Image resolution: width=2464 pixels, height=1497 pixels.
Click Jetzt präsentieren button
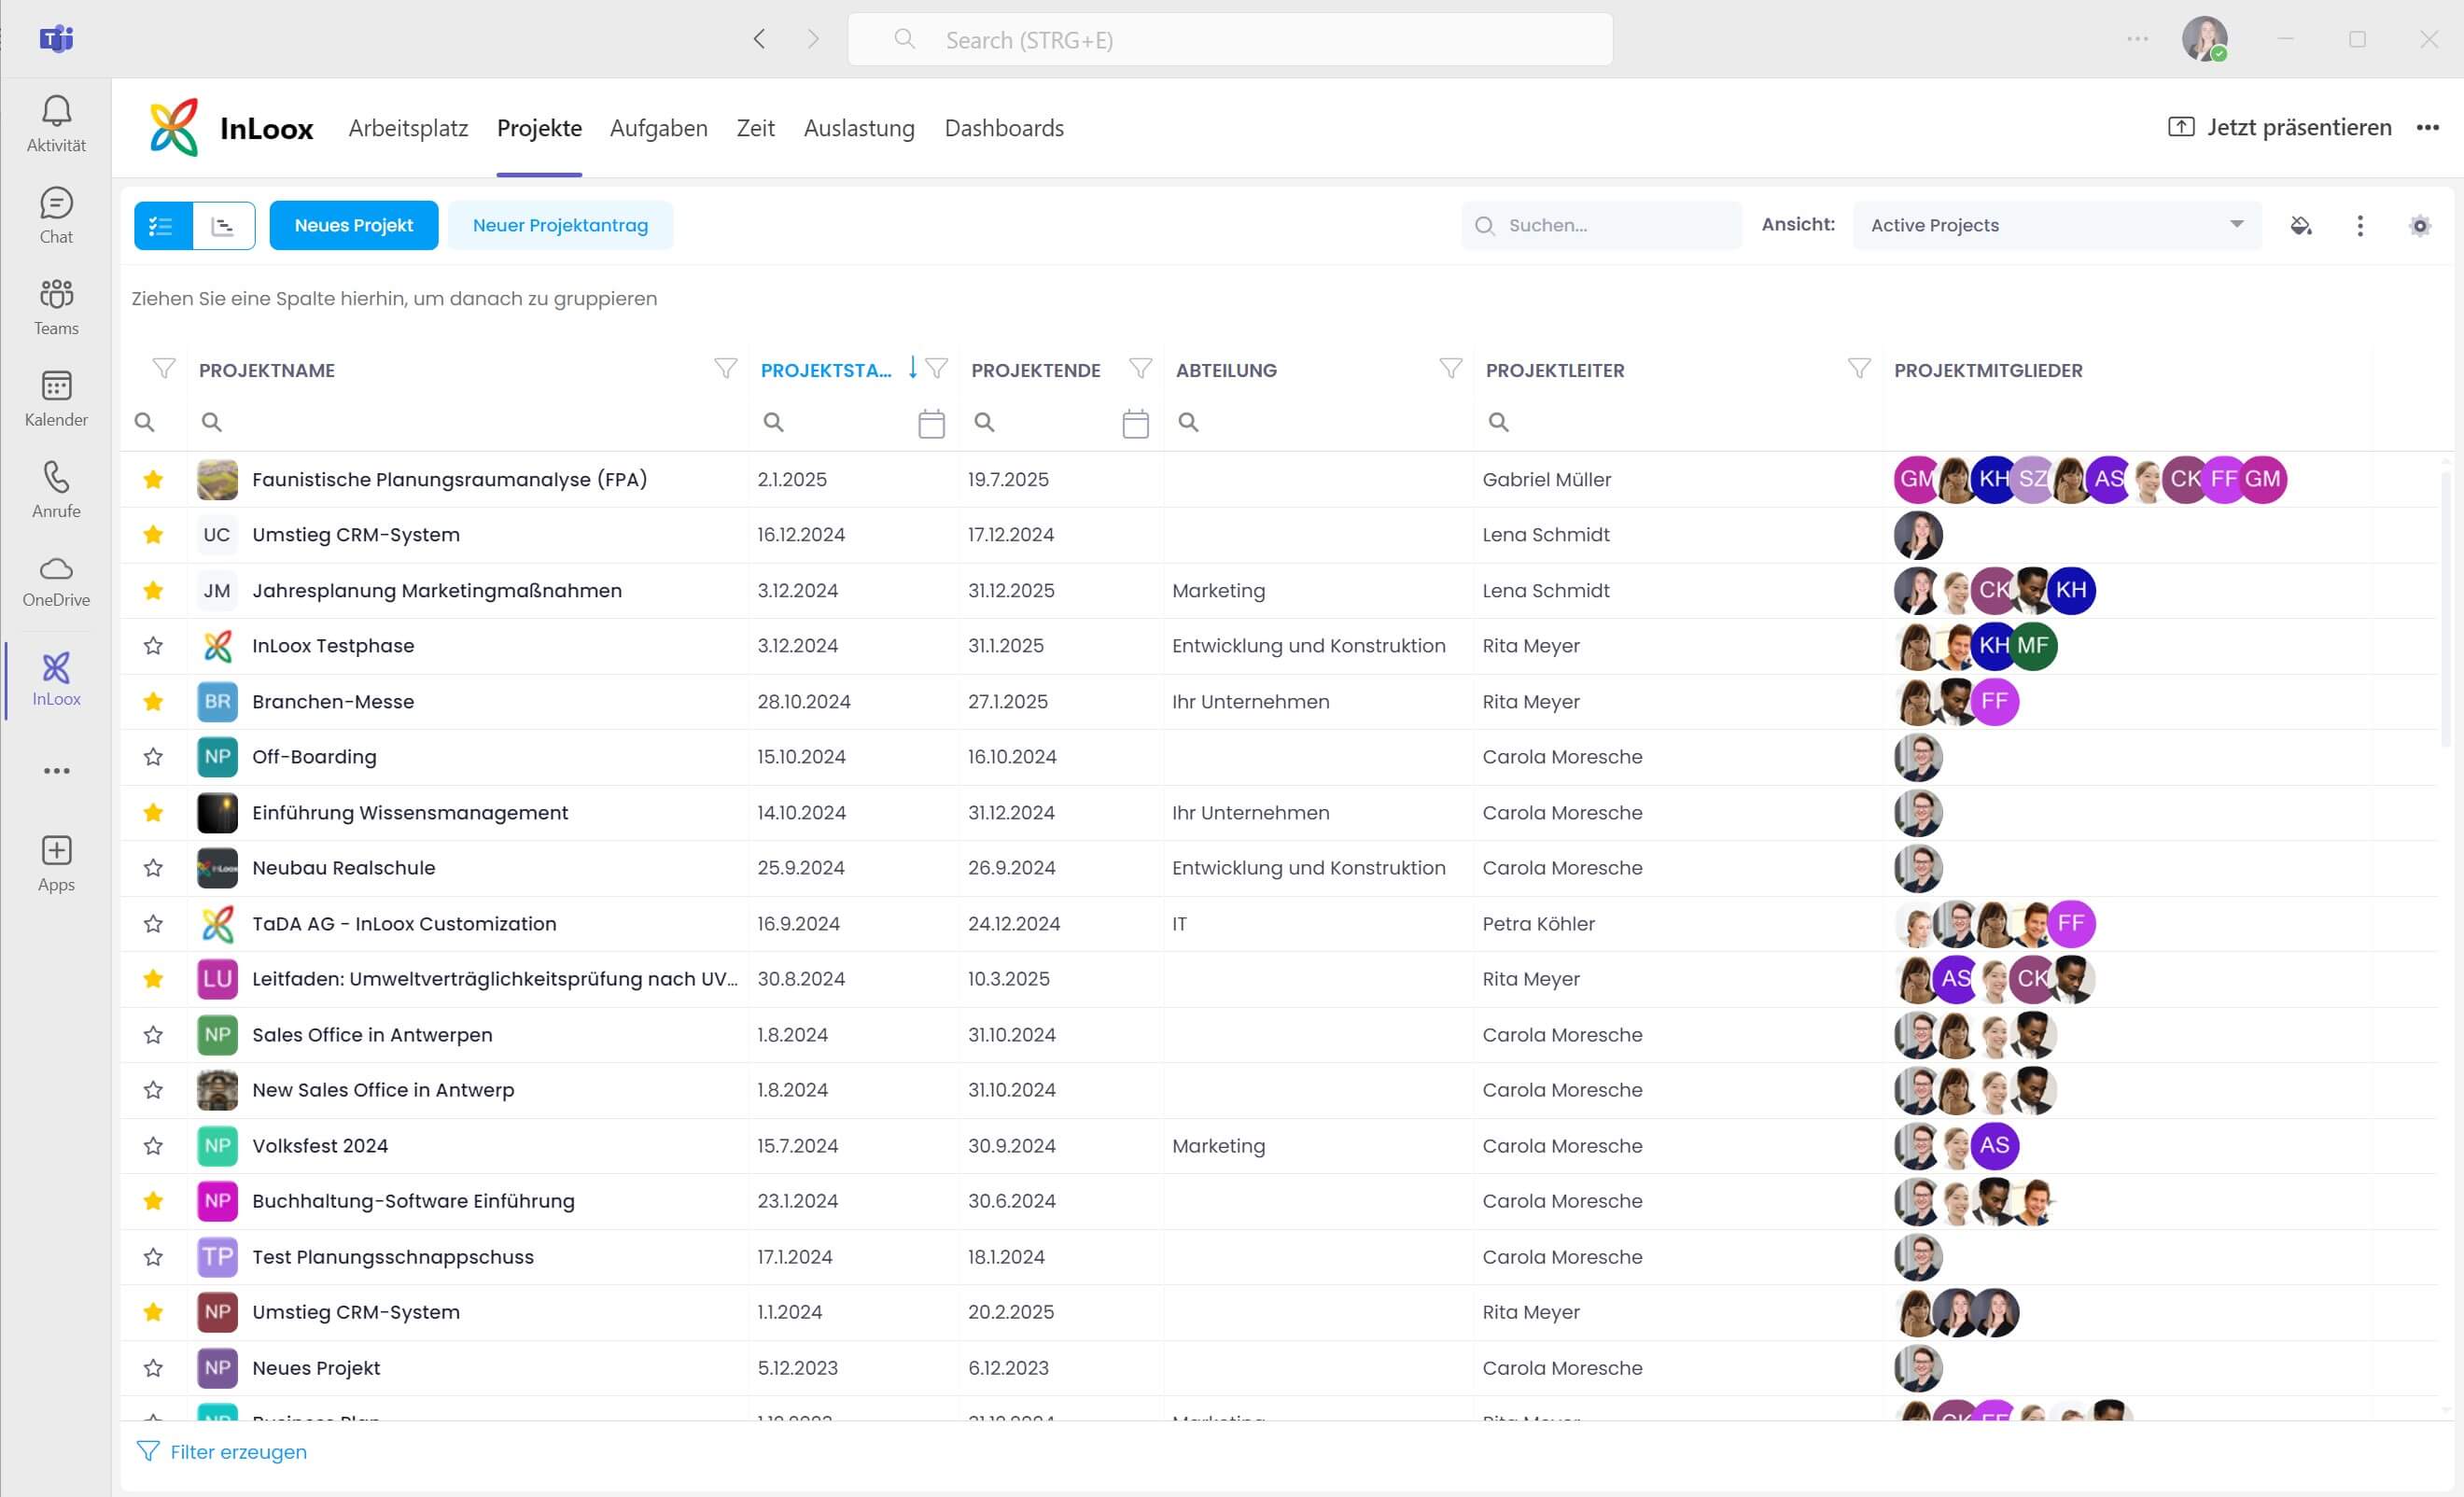2280,128
